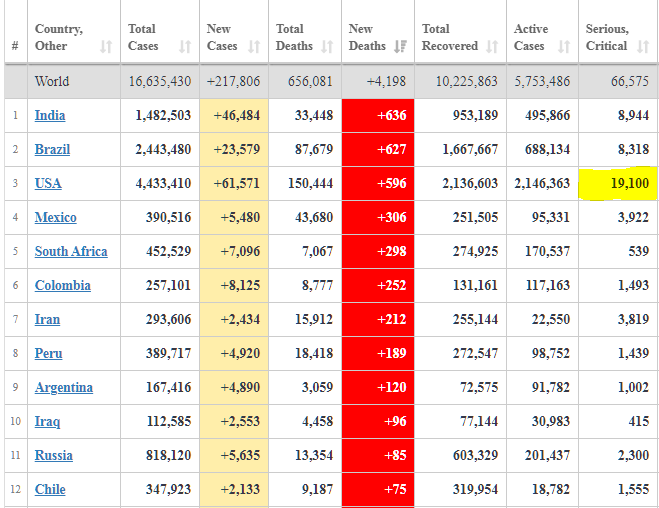Open the Chile country link
The image size is (659, 508).
(x=50, y=490)
